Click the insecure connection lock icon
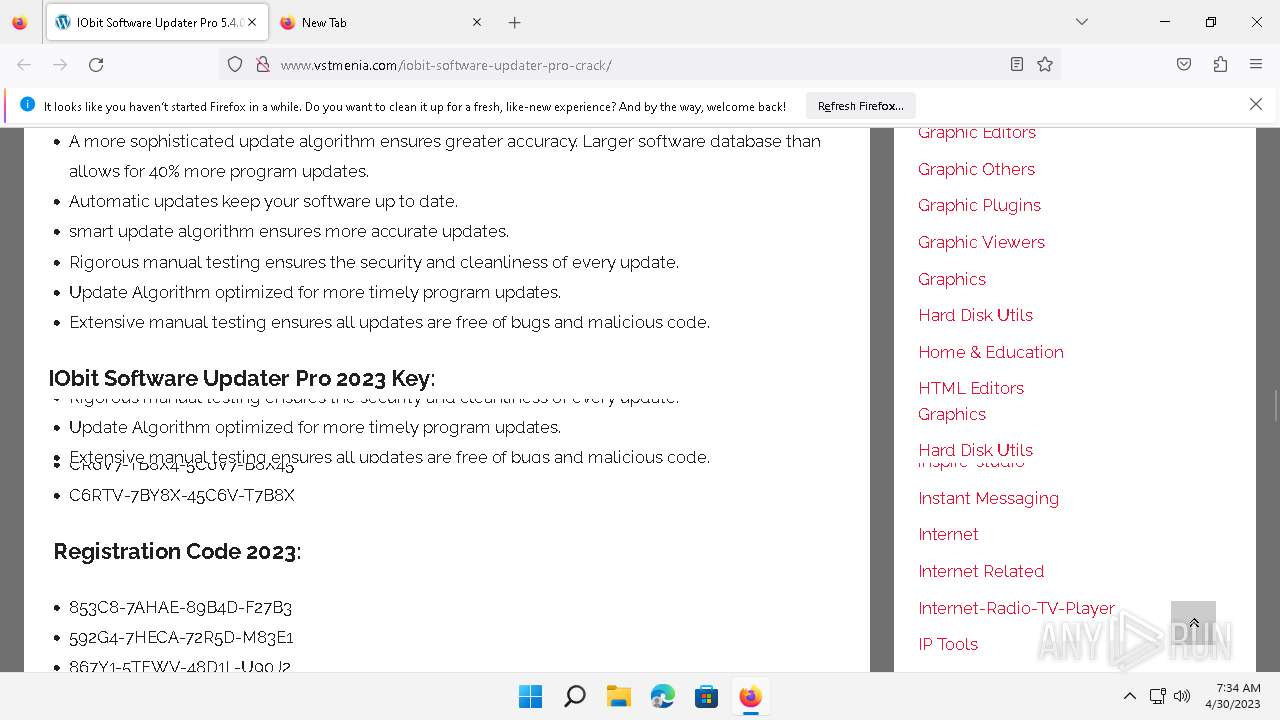This screenshot has width=1280, height=720. point(263,64)
